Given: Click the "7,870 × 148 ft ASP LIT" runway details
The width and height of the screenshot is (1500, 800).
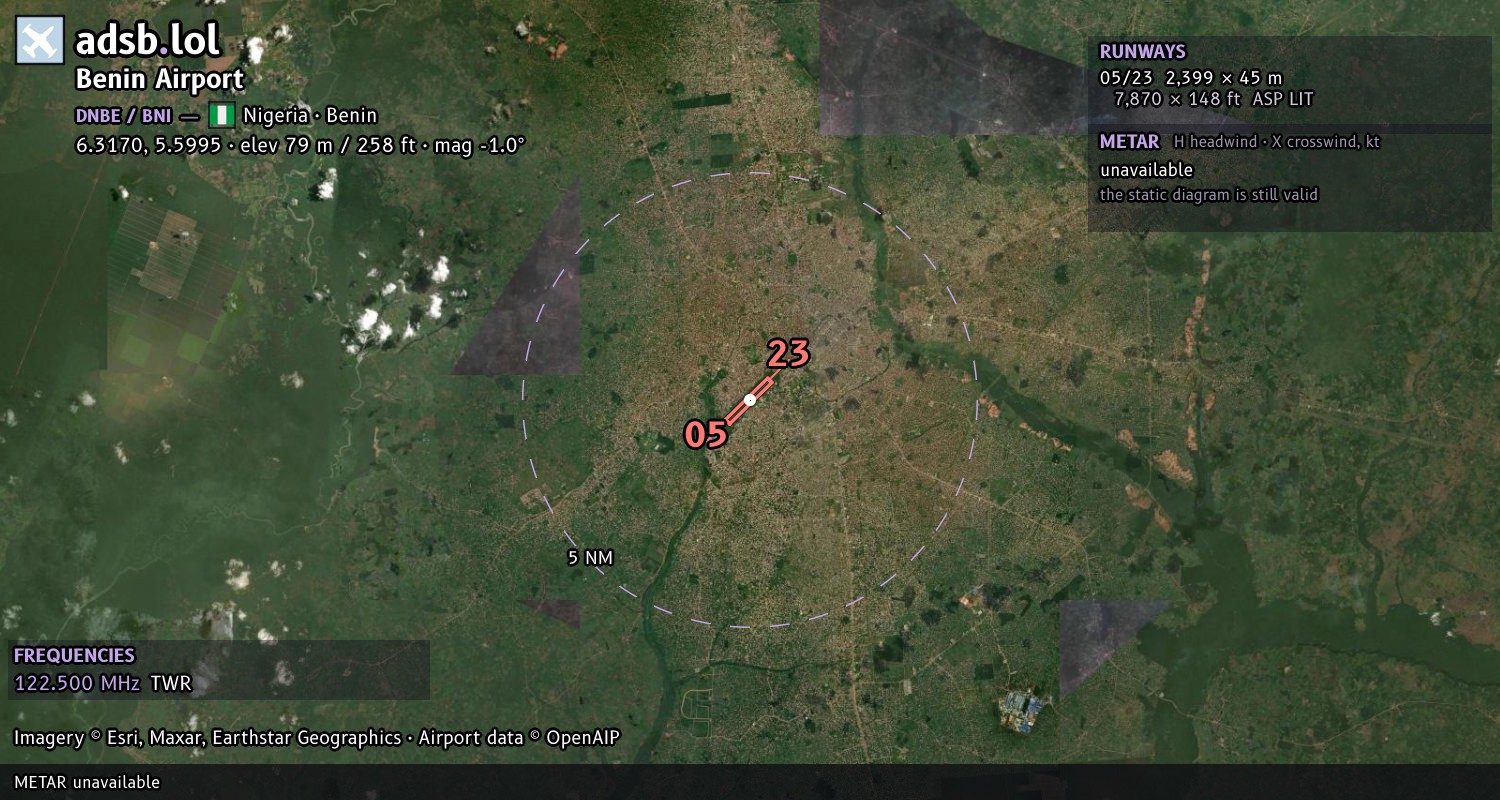Looking at the screenshot, I should tap(1213, 99).
